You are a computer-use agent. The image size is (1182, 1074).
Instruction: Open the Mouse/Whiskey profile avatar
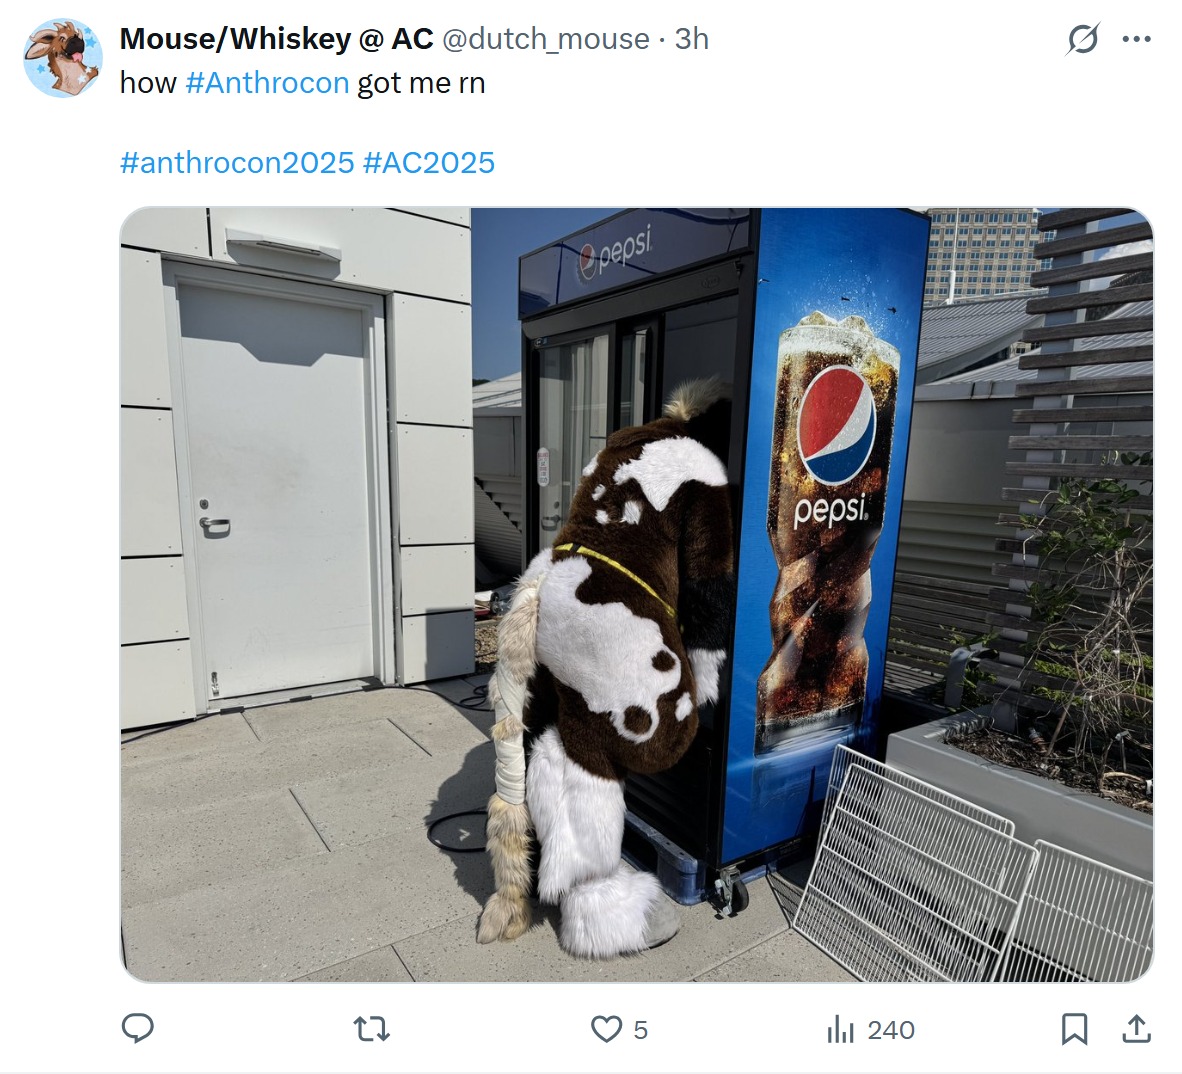pos(63,59)
